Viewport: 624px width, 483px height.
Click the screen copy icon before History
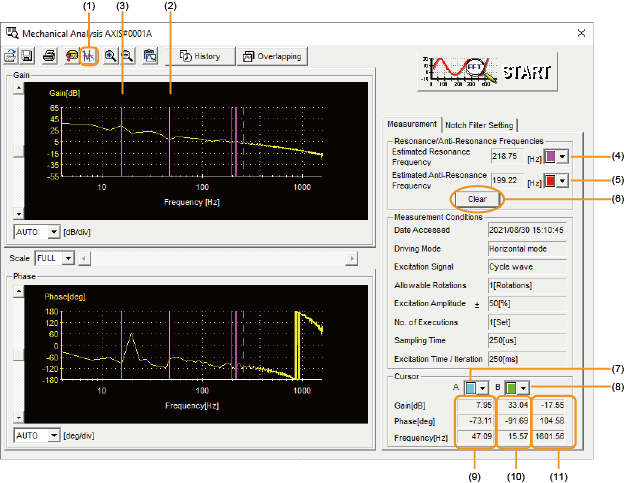149,56
